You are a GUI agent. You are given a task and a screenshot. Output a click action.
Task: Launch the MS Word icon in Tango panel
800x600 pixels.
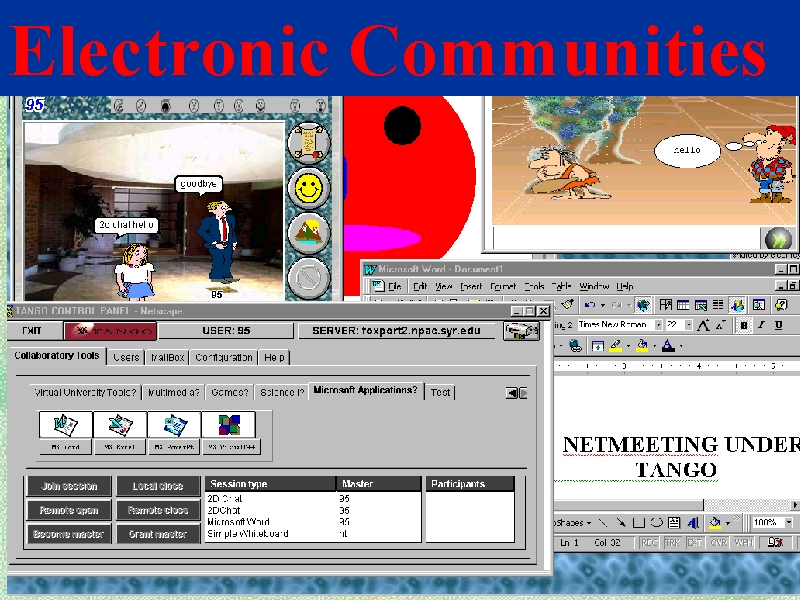click(x=66, y=425)
